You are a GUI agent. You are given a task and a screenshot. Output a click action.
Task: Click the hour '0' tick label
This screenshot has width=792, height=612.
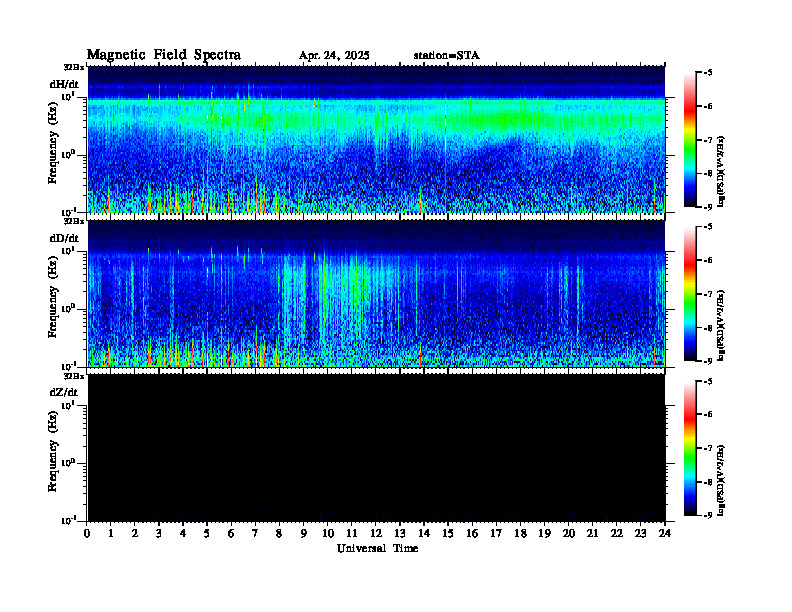coord(87,533)
